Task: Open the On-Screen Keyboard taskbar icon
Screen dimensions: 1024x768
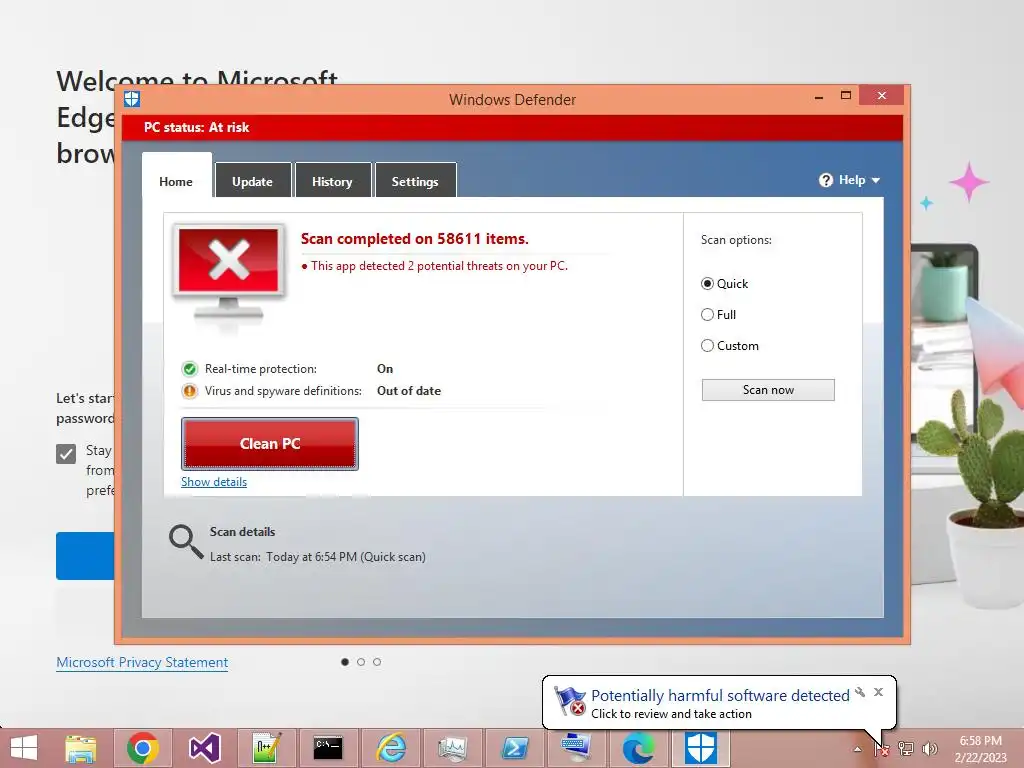Action: (576, 748)
